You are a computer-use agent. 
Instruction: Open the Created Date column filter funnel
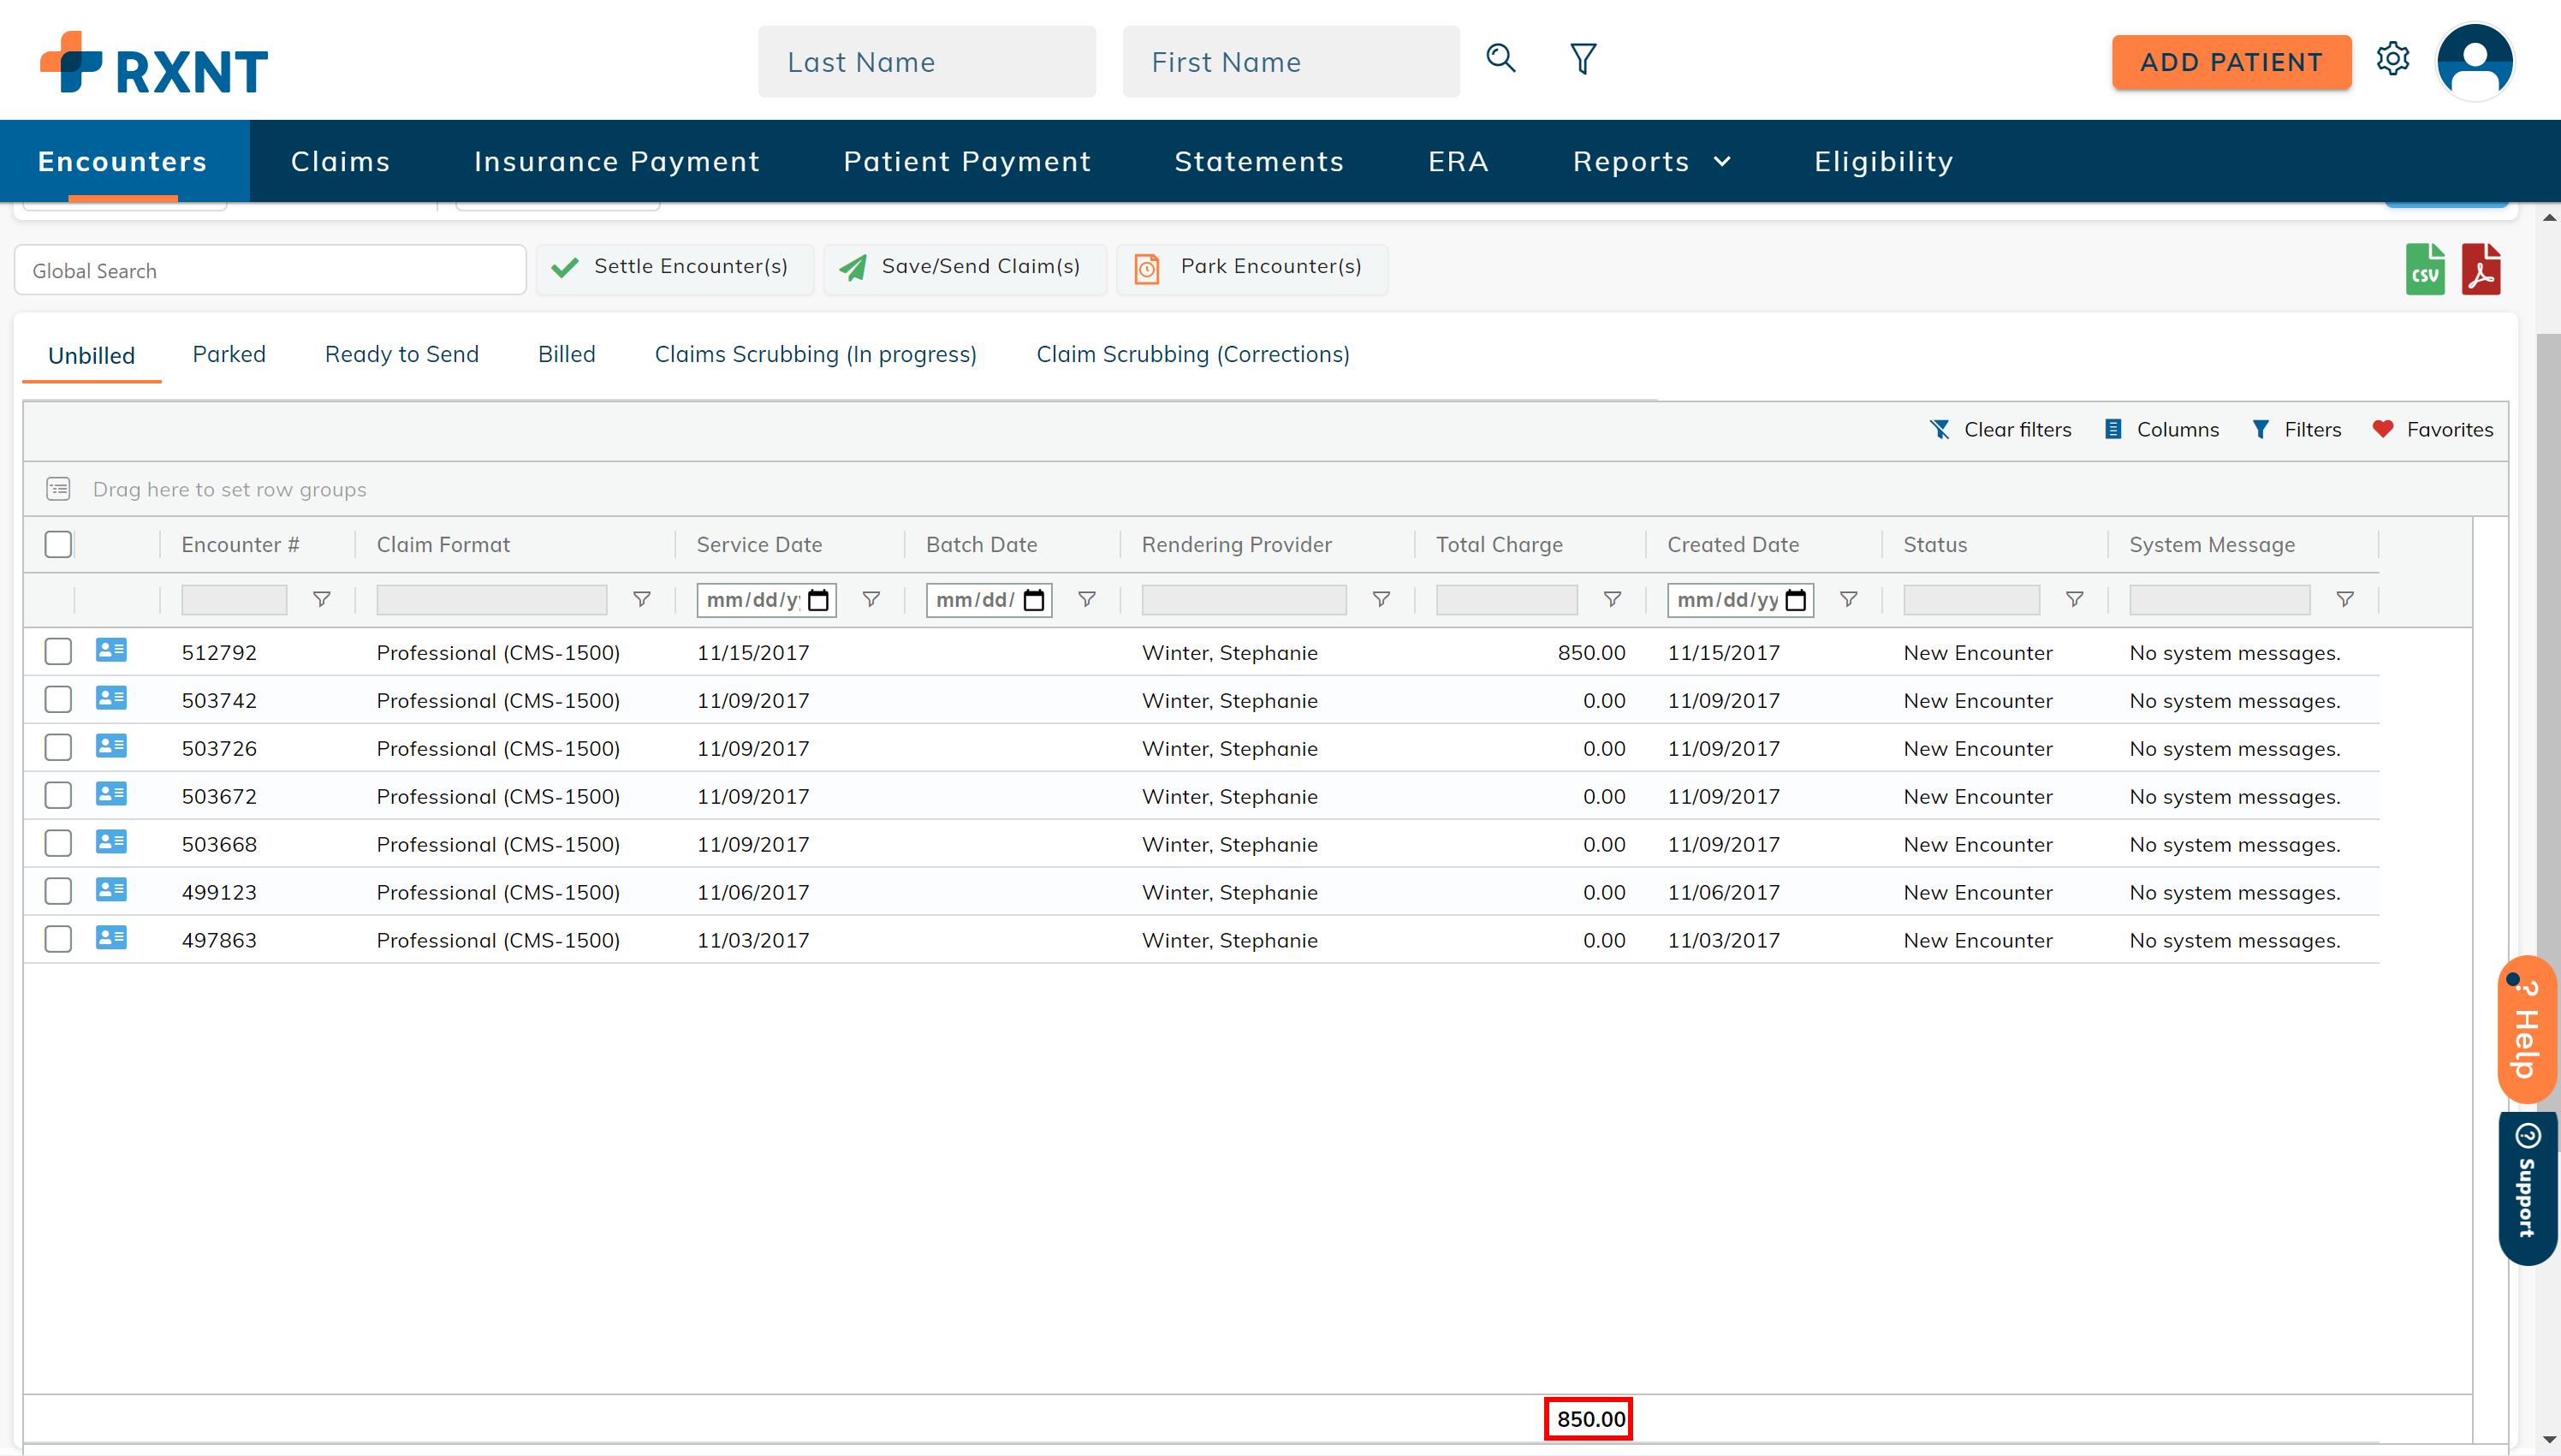pos(1849,599)
